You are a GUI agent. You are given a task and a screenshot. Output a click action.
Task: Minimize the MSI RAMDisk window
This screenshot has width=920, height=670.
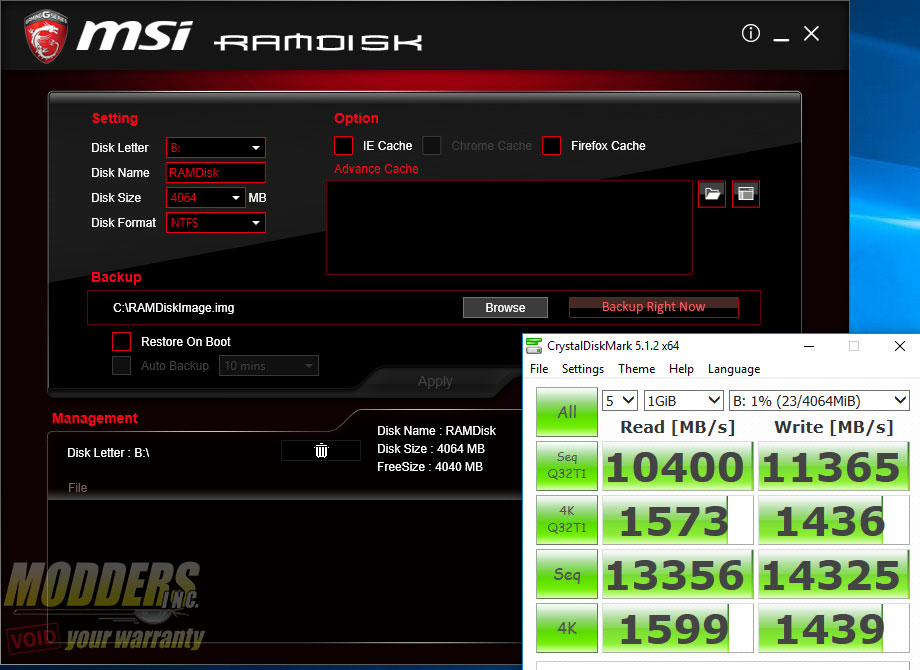[x=781, y=39]
